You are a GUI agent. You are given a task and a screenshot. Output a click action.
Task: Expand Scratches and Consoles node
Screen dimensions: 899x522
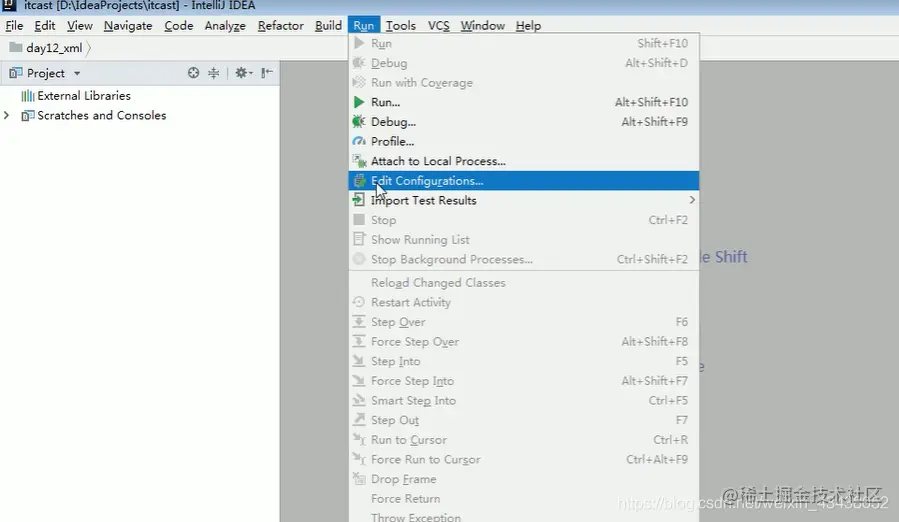coord(6,115)
